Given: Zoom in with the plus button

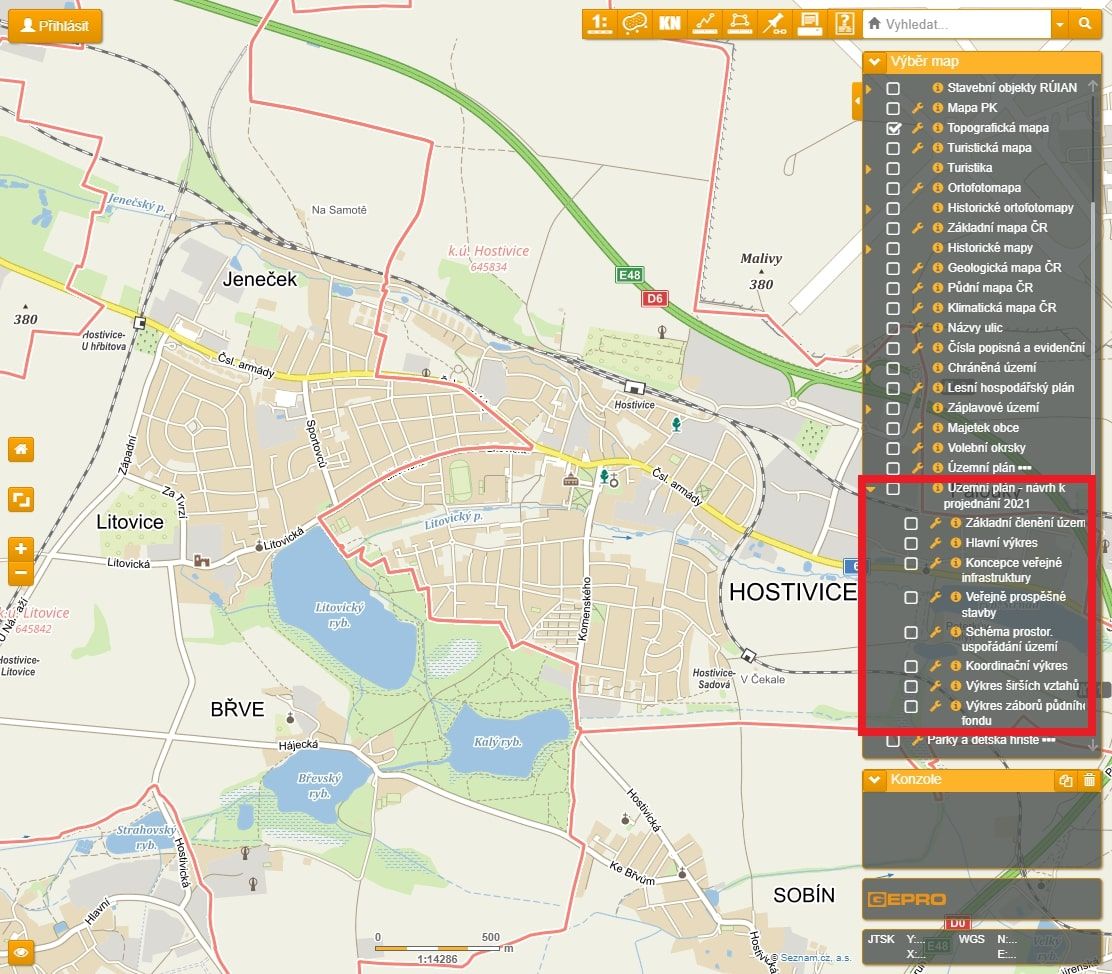Looking at the screenshot, I should click(x=21, y=548).
